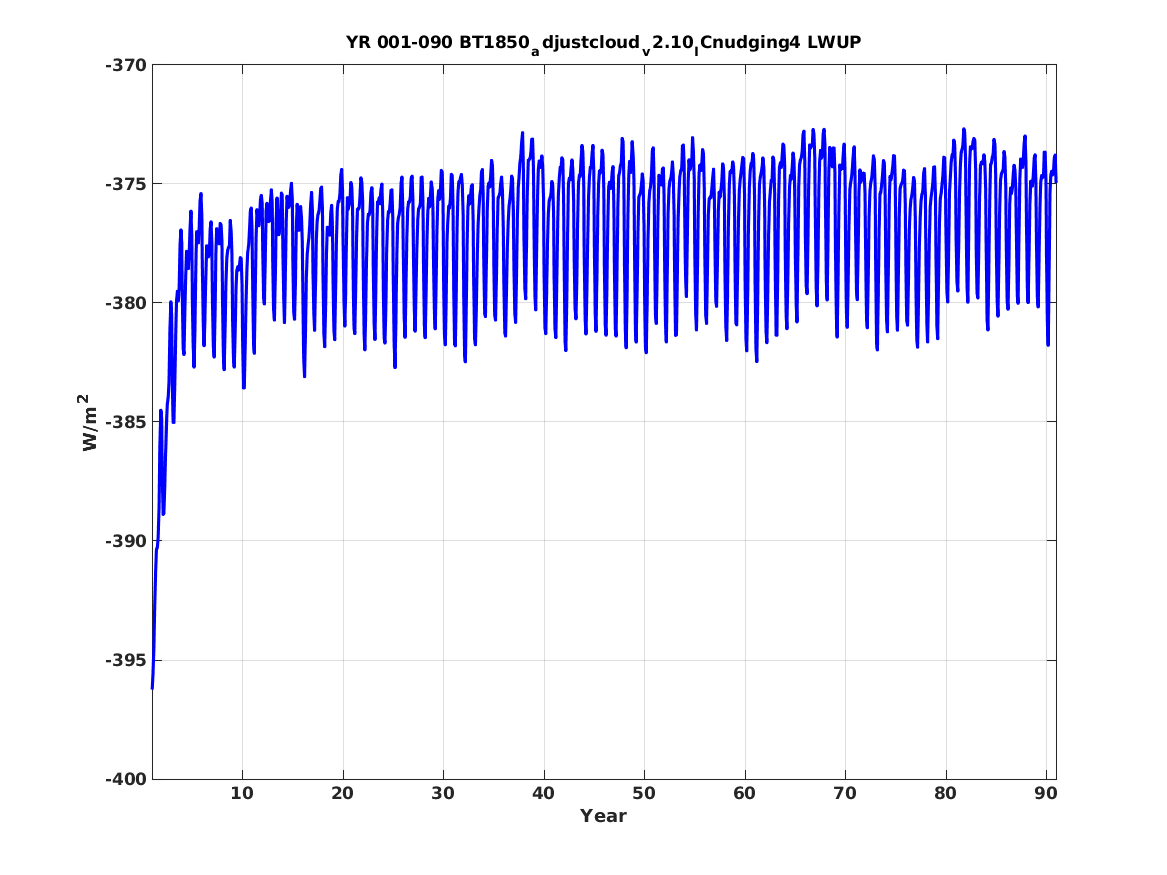Click the 'W/m2' y-axis label
The width and height of the screenshot is (1167, 875).
pyautogui.click(x=89, y=422)
